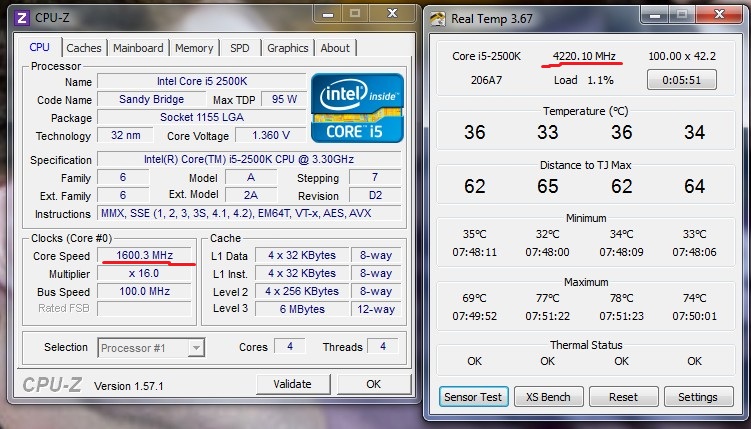
Task: Select the CPU tab
Action: 39,47
